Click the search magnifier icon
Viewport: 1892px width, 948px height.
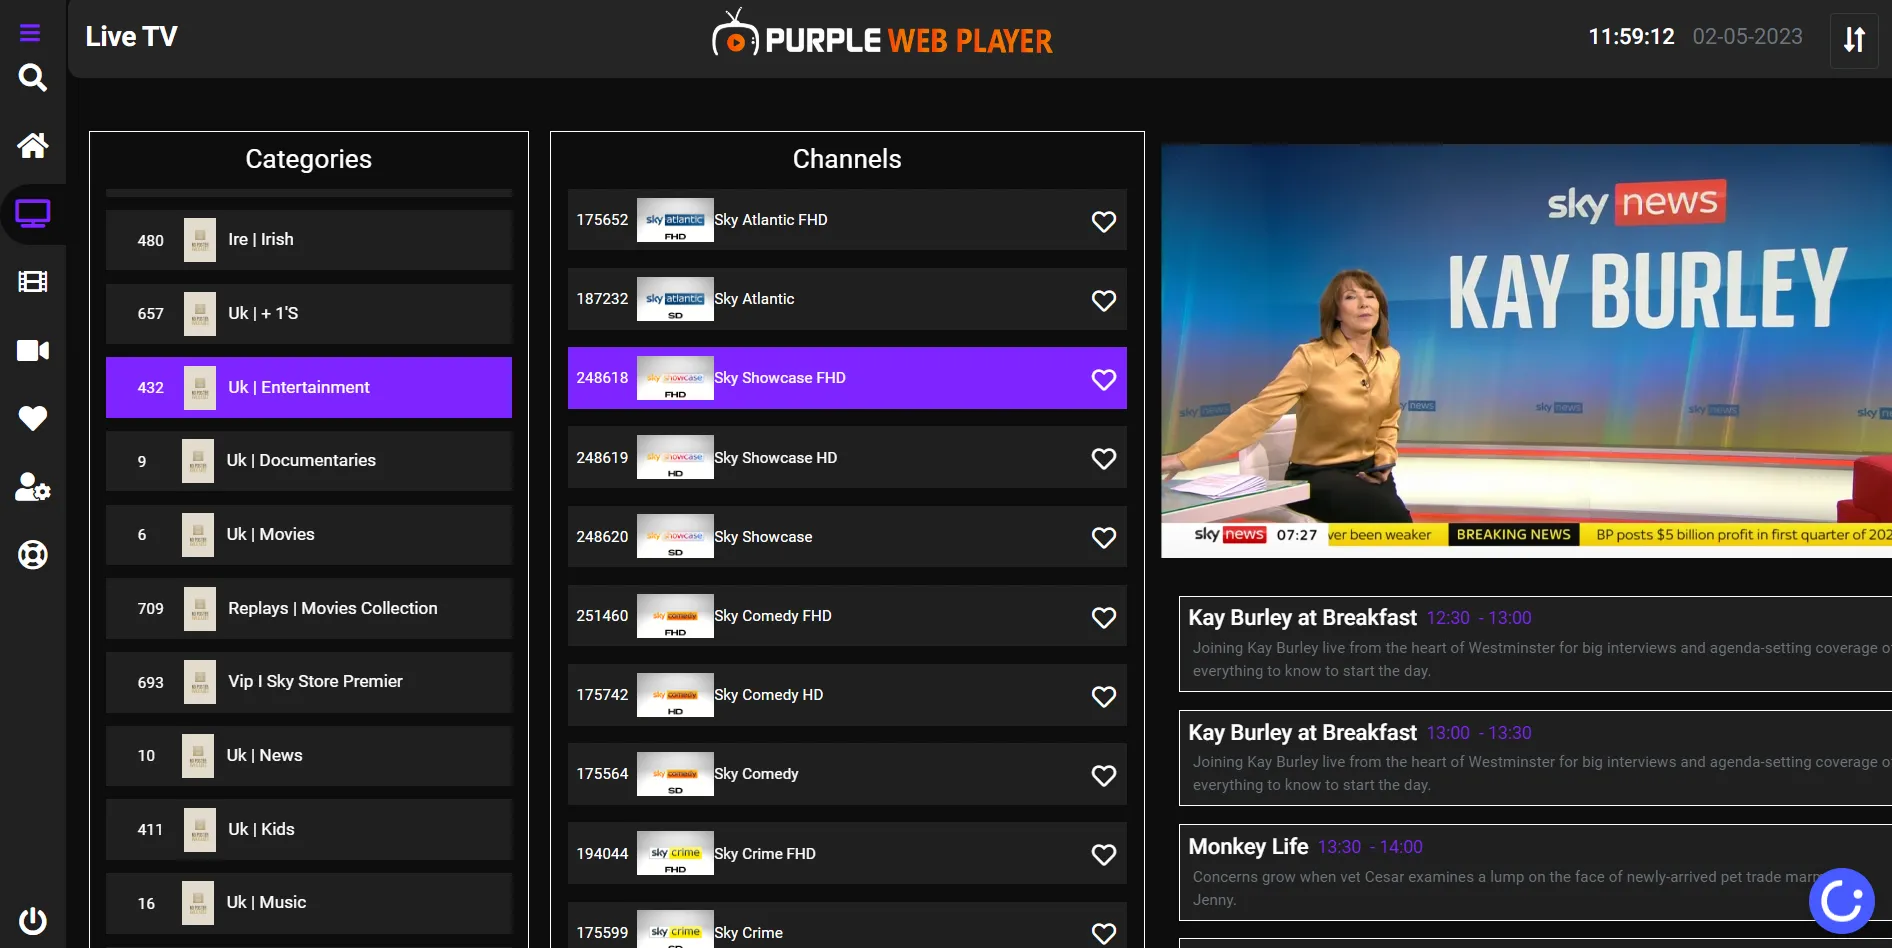click(33, 78)
